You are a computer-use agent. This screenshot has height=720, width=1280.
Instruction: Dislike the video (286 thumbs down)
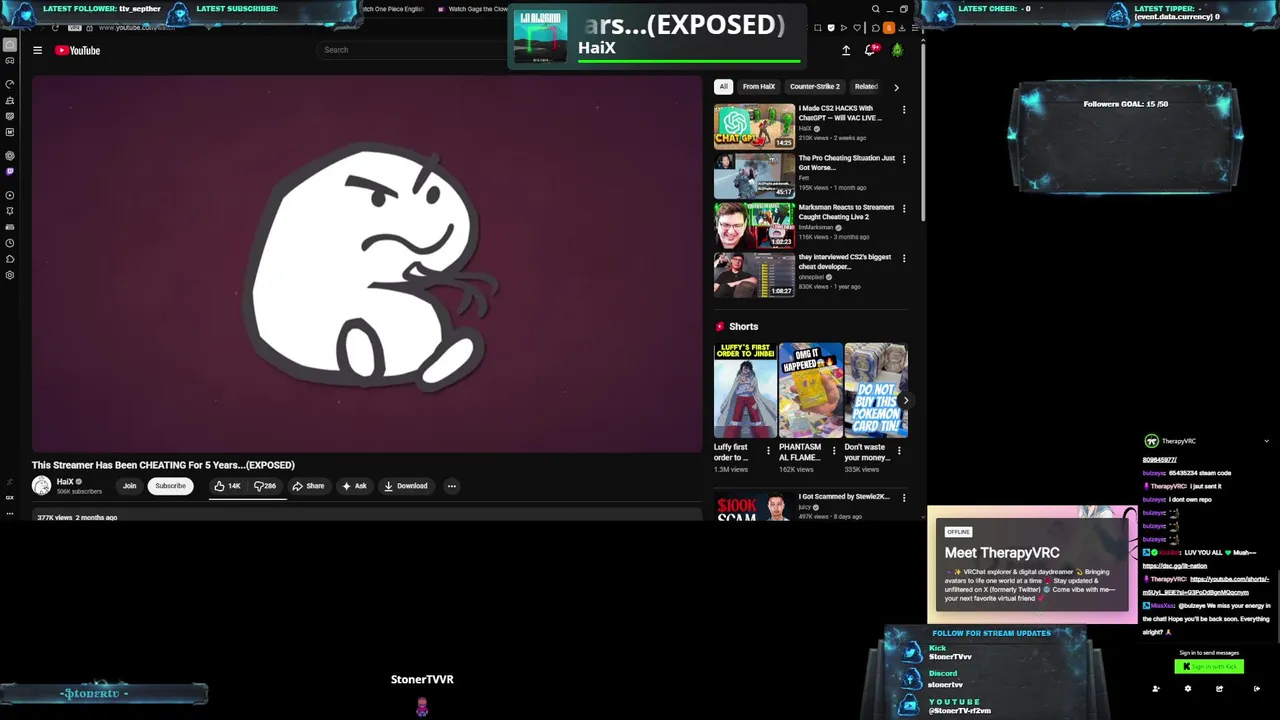click(265, 486)
